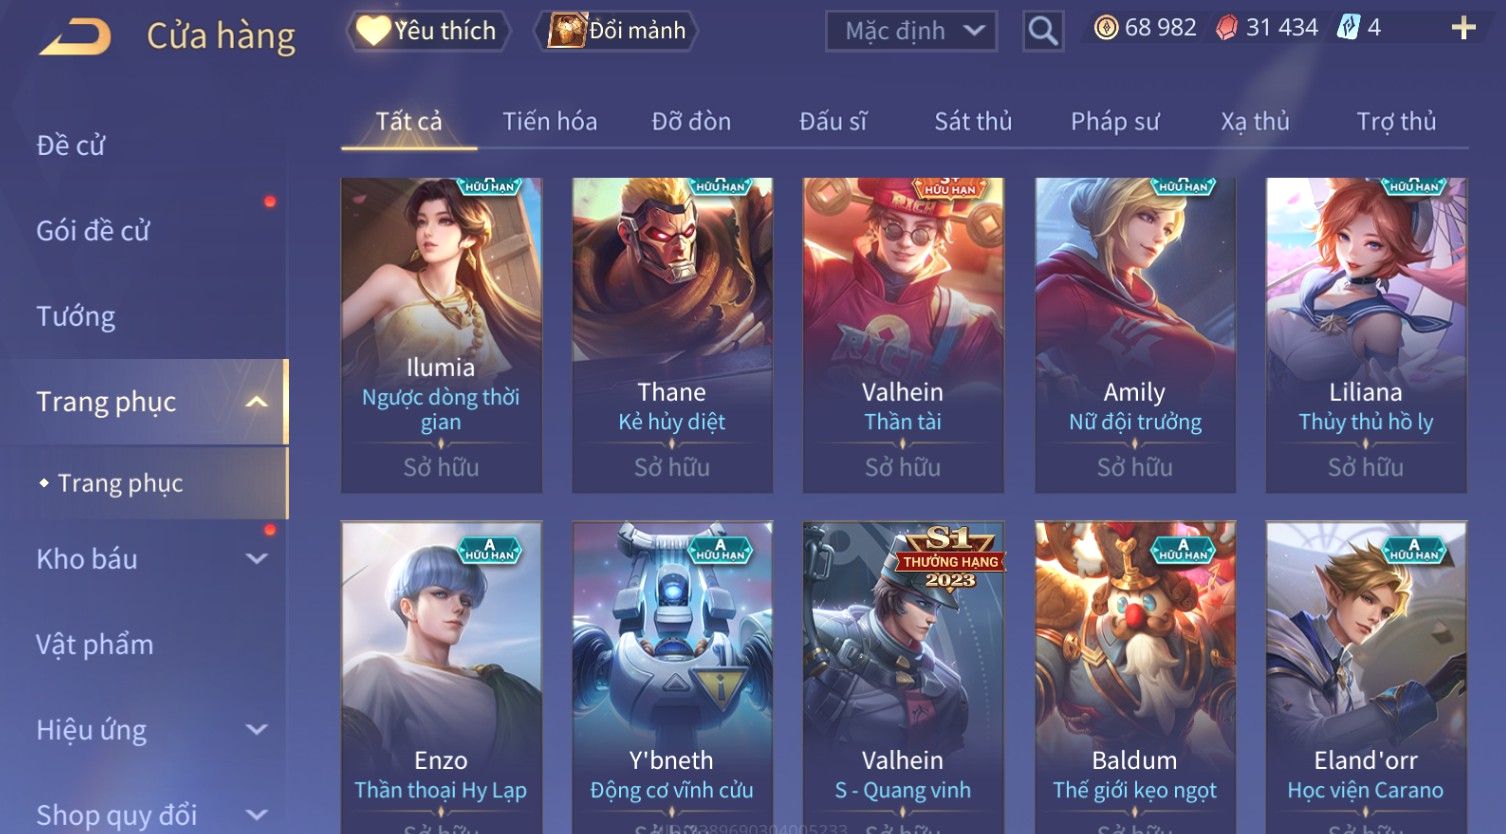Go back using the return arrow icon
This screenshot has height=834, width=1506.
(x=75, y=37)
